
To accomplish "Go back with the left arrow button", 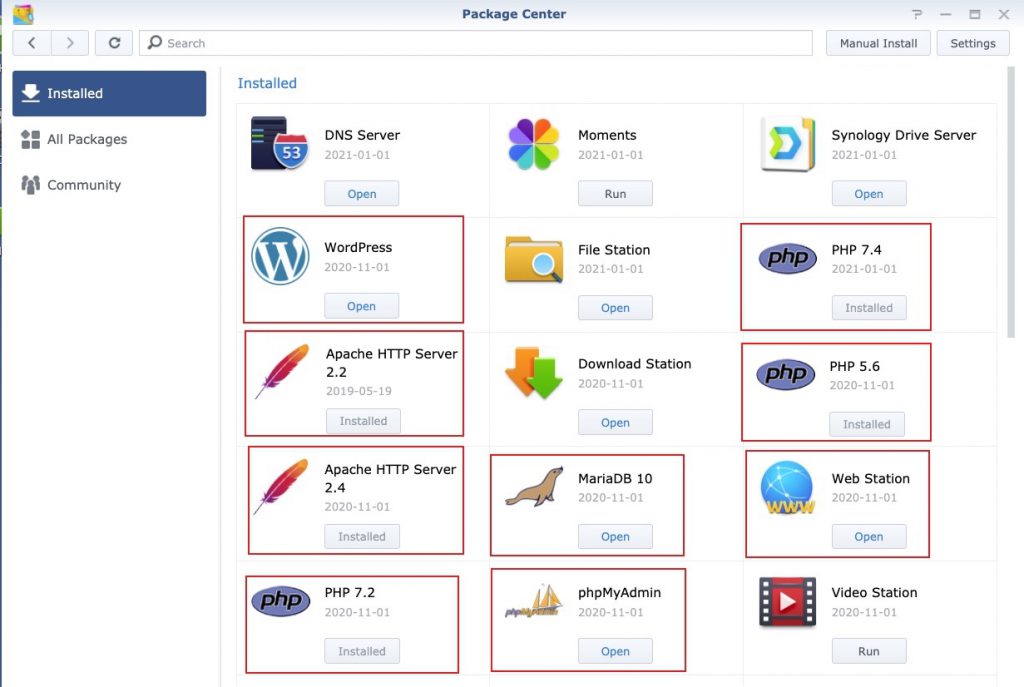I will pyautogui.click(x=32, y=43).
